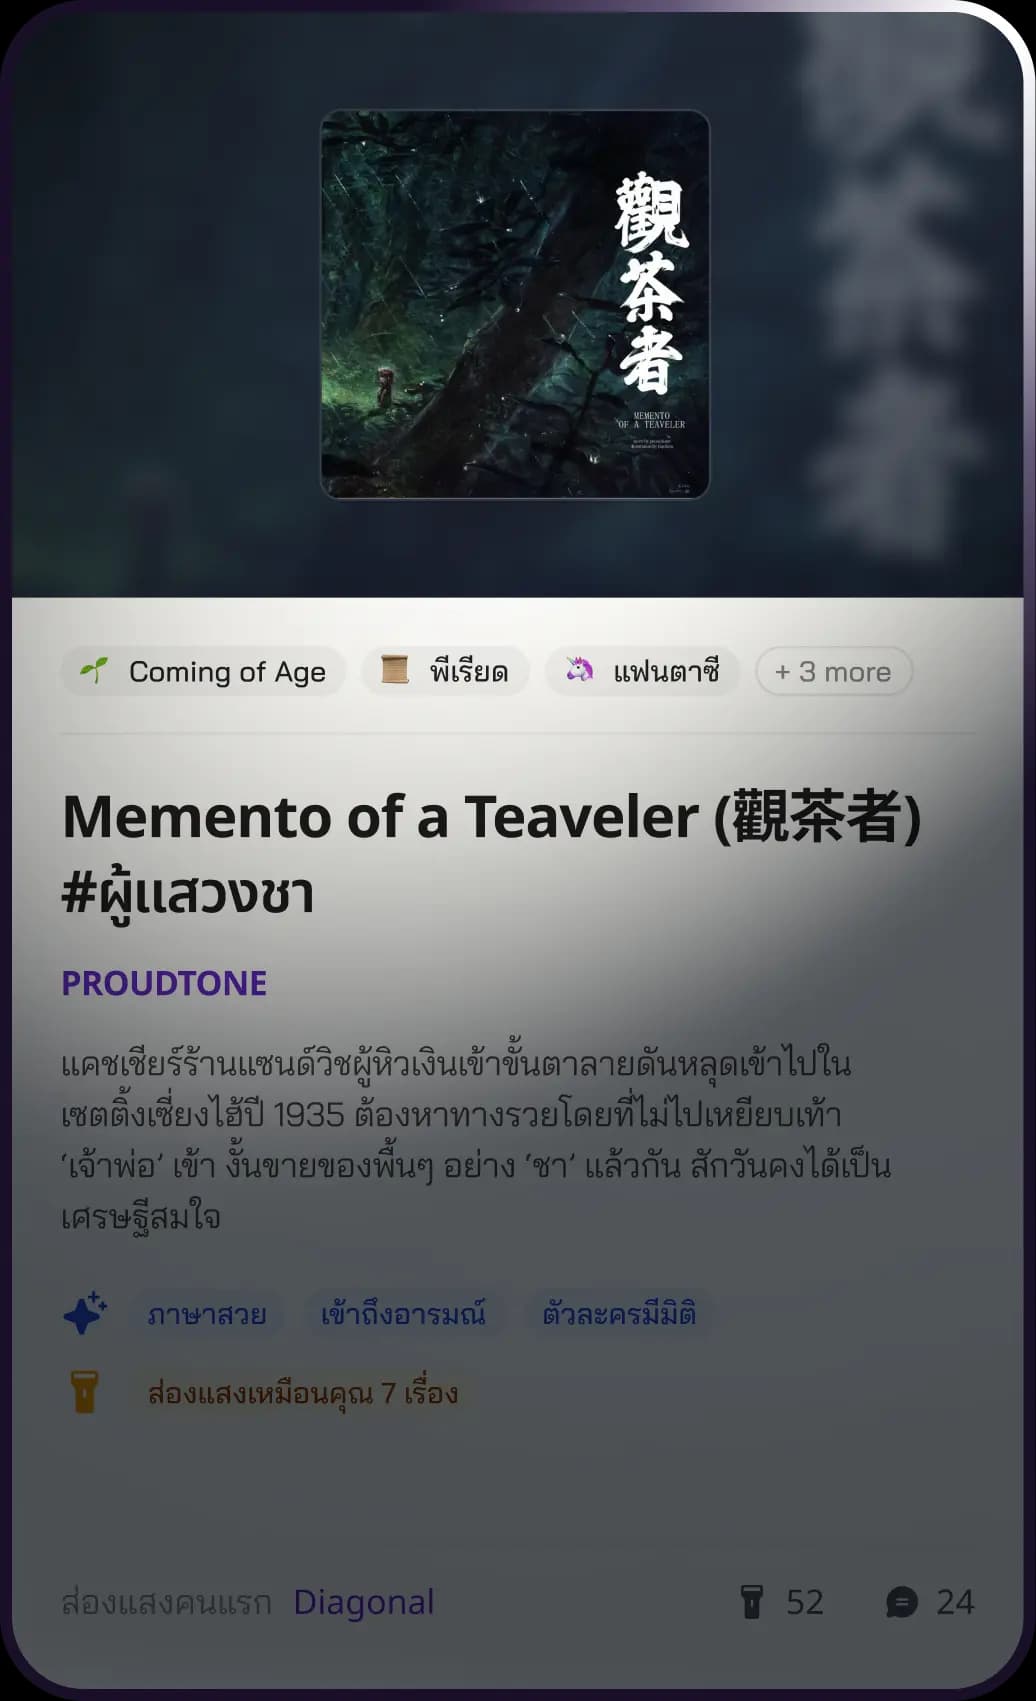This screenshot has height=1701, width=1036.
Task: Open the PROUDTONE author link
Action: (164, 983)
